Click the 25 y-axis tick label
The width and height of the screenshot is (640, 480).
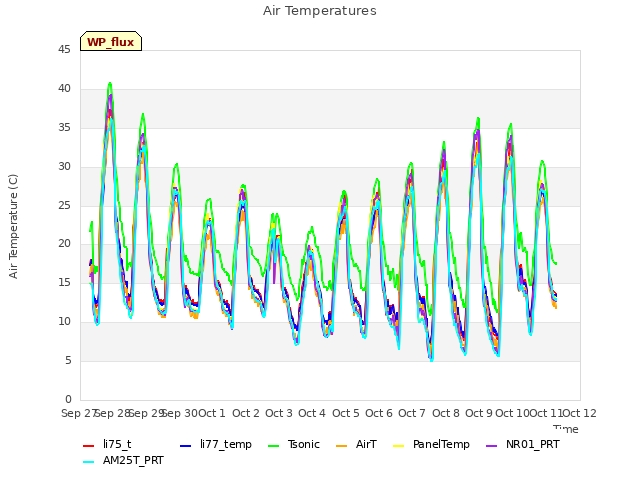[64, 205]
